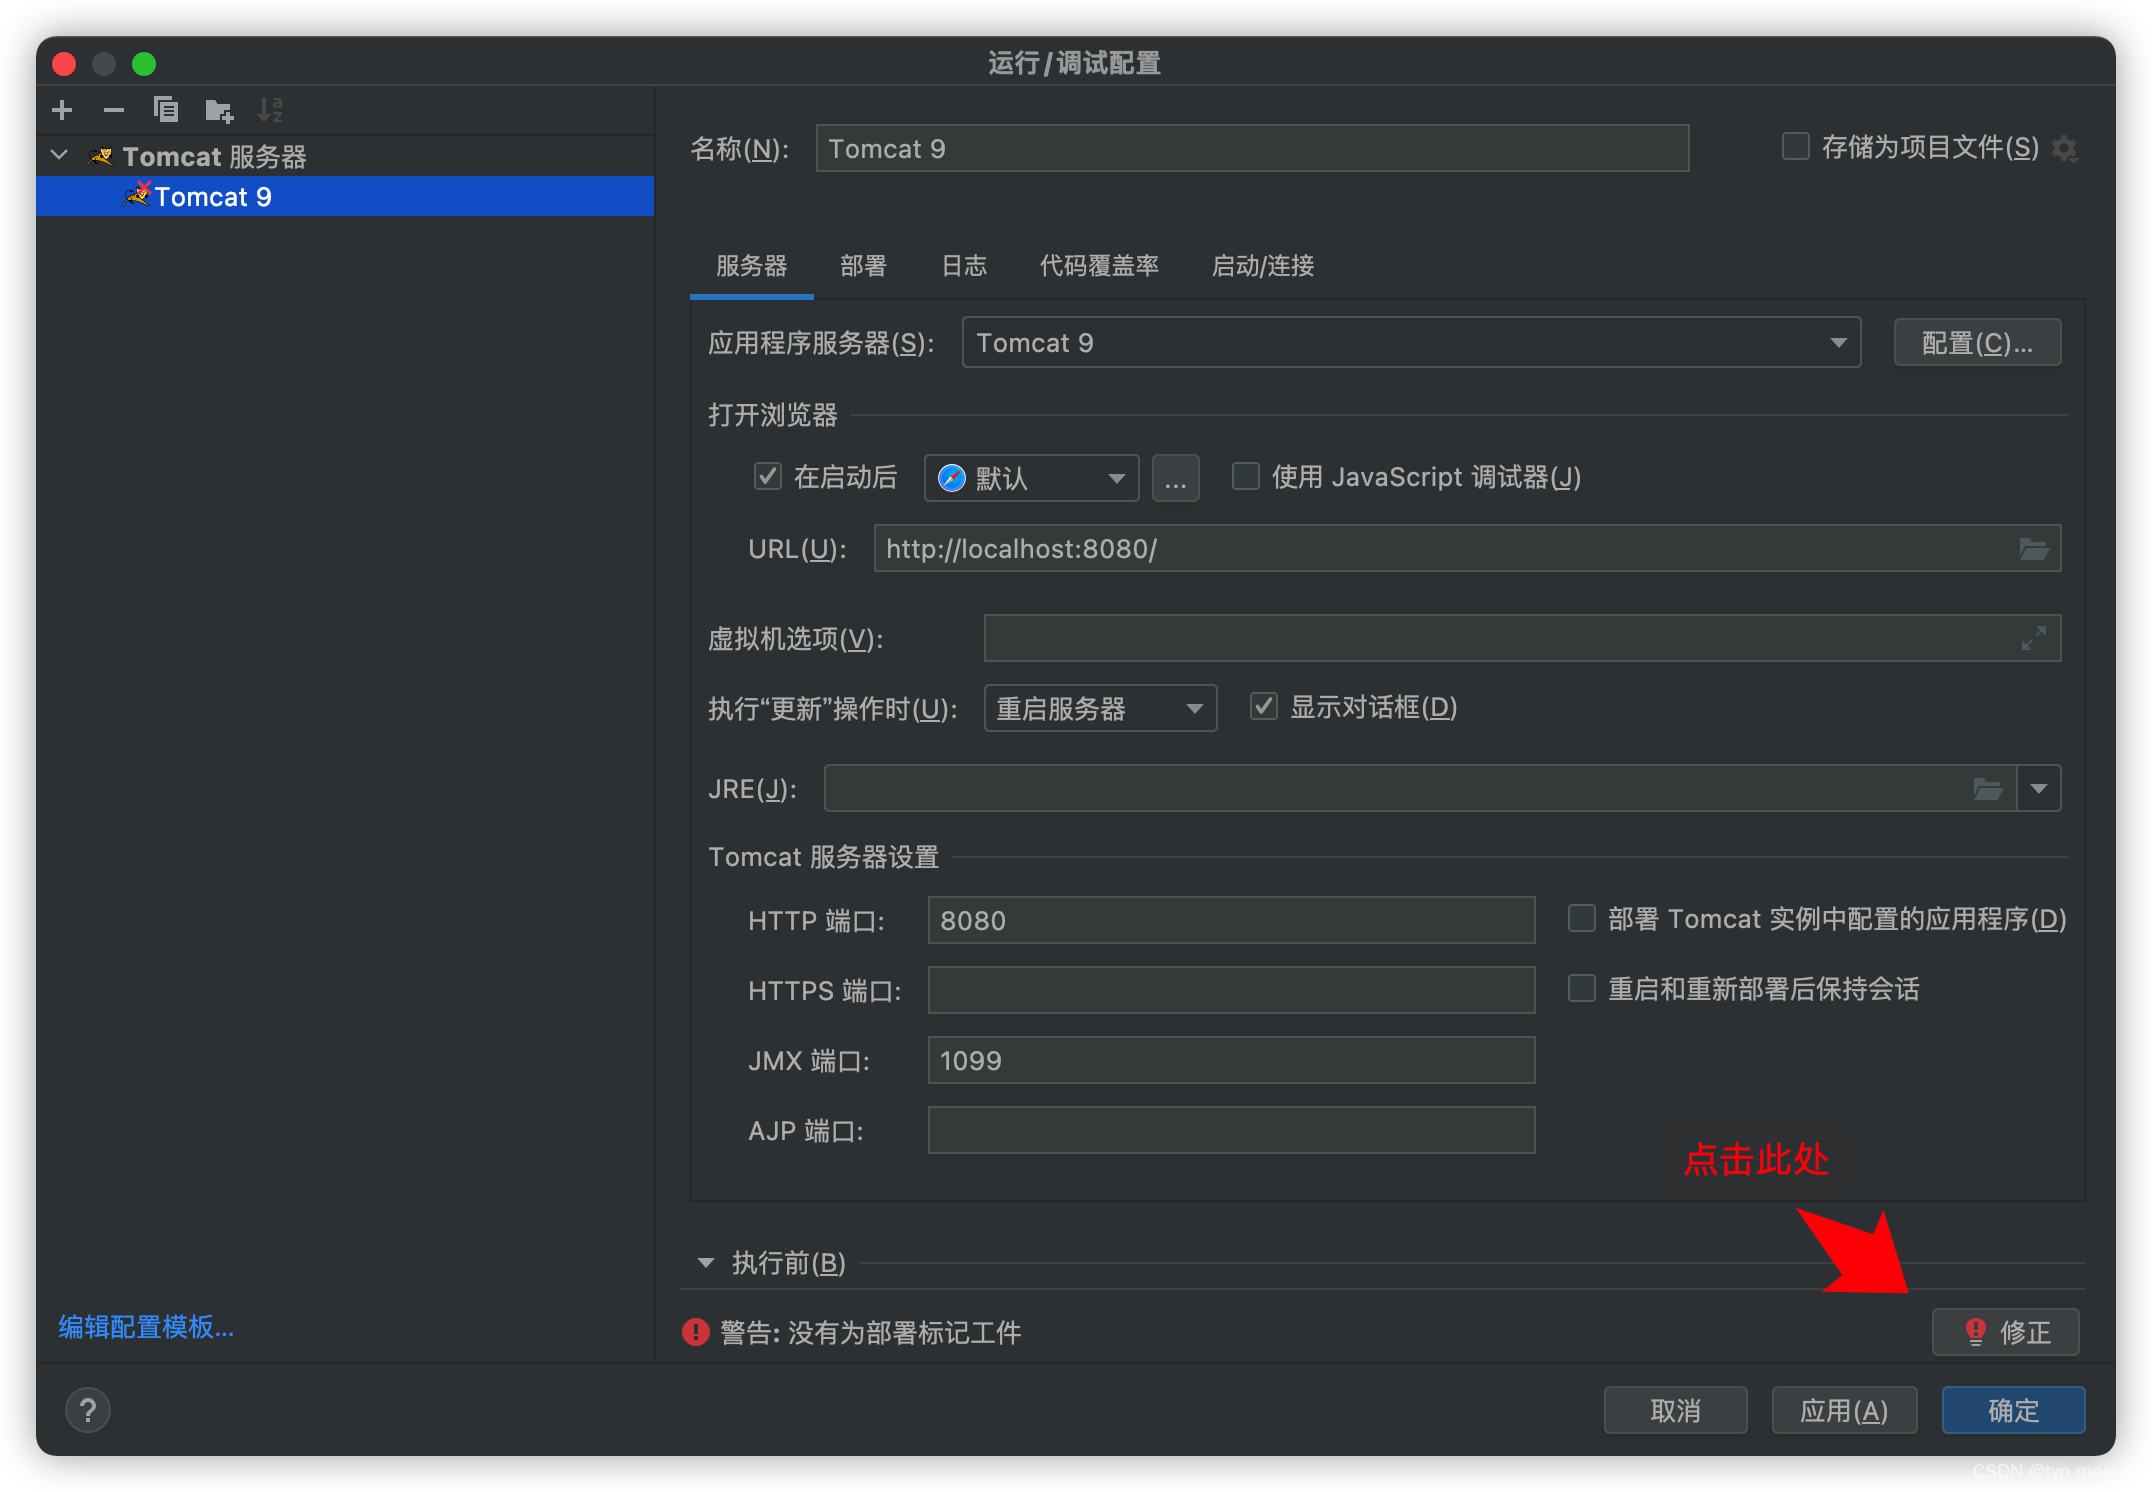This screenshot has width=2152, height=1492.
Task: Enable preserve sessions across restarts and redeploys
Action: pos(1582,989)
